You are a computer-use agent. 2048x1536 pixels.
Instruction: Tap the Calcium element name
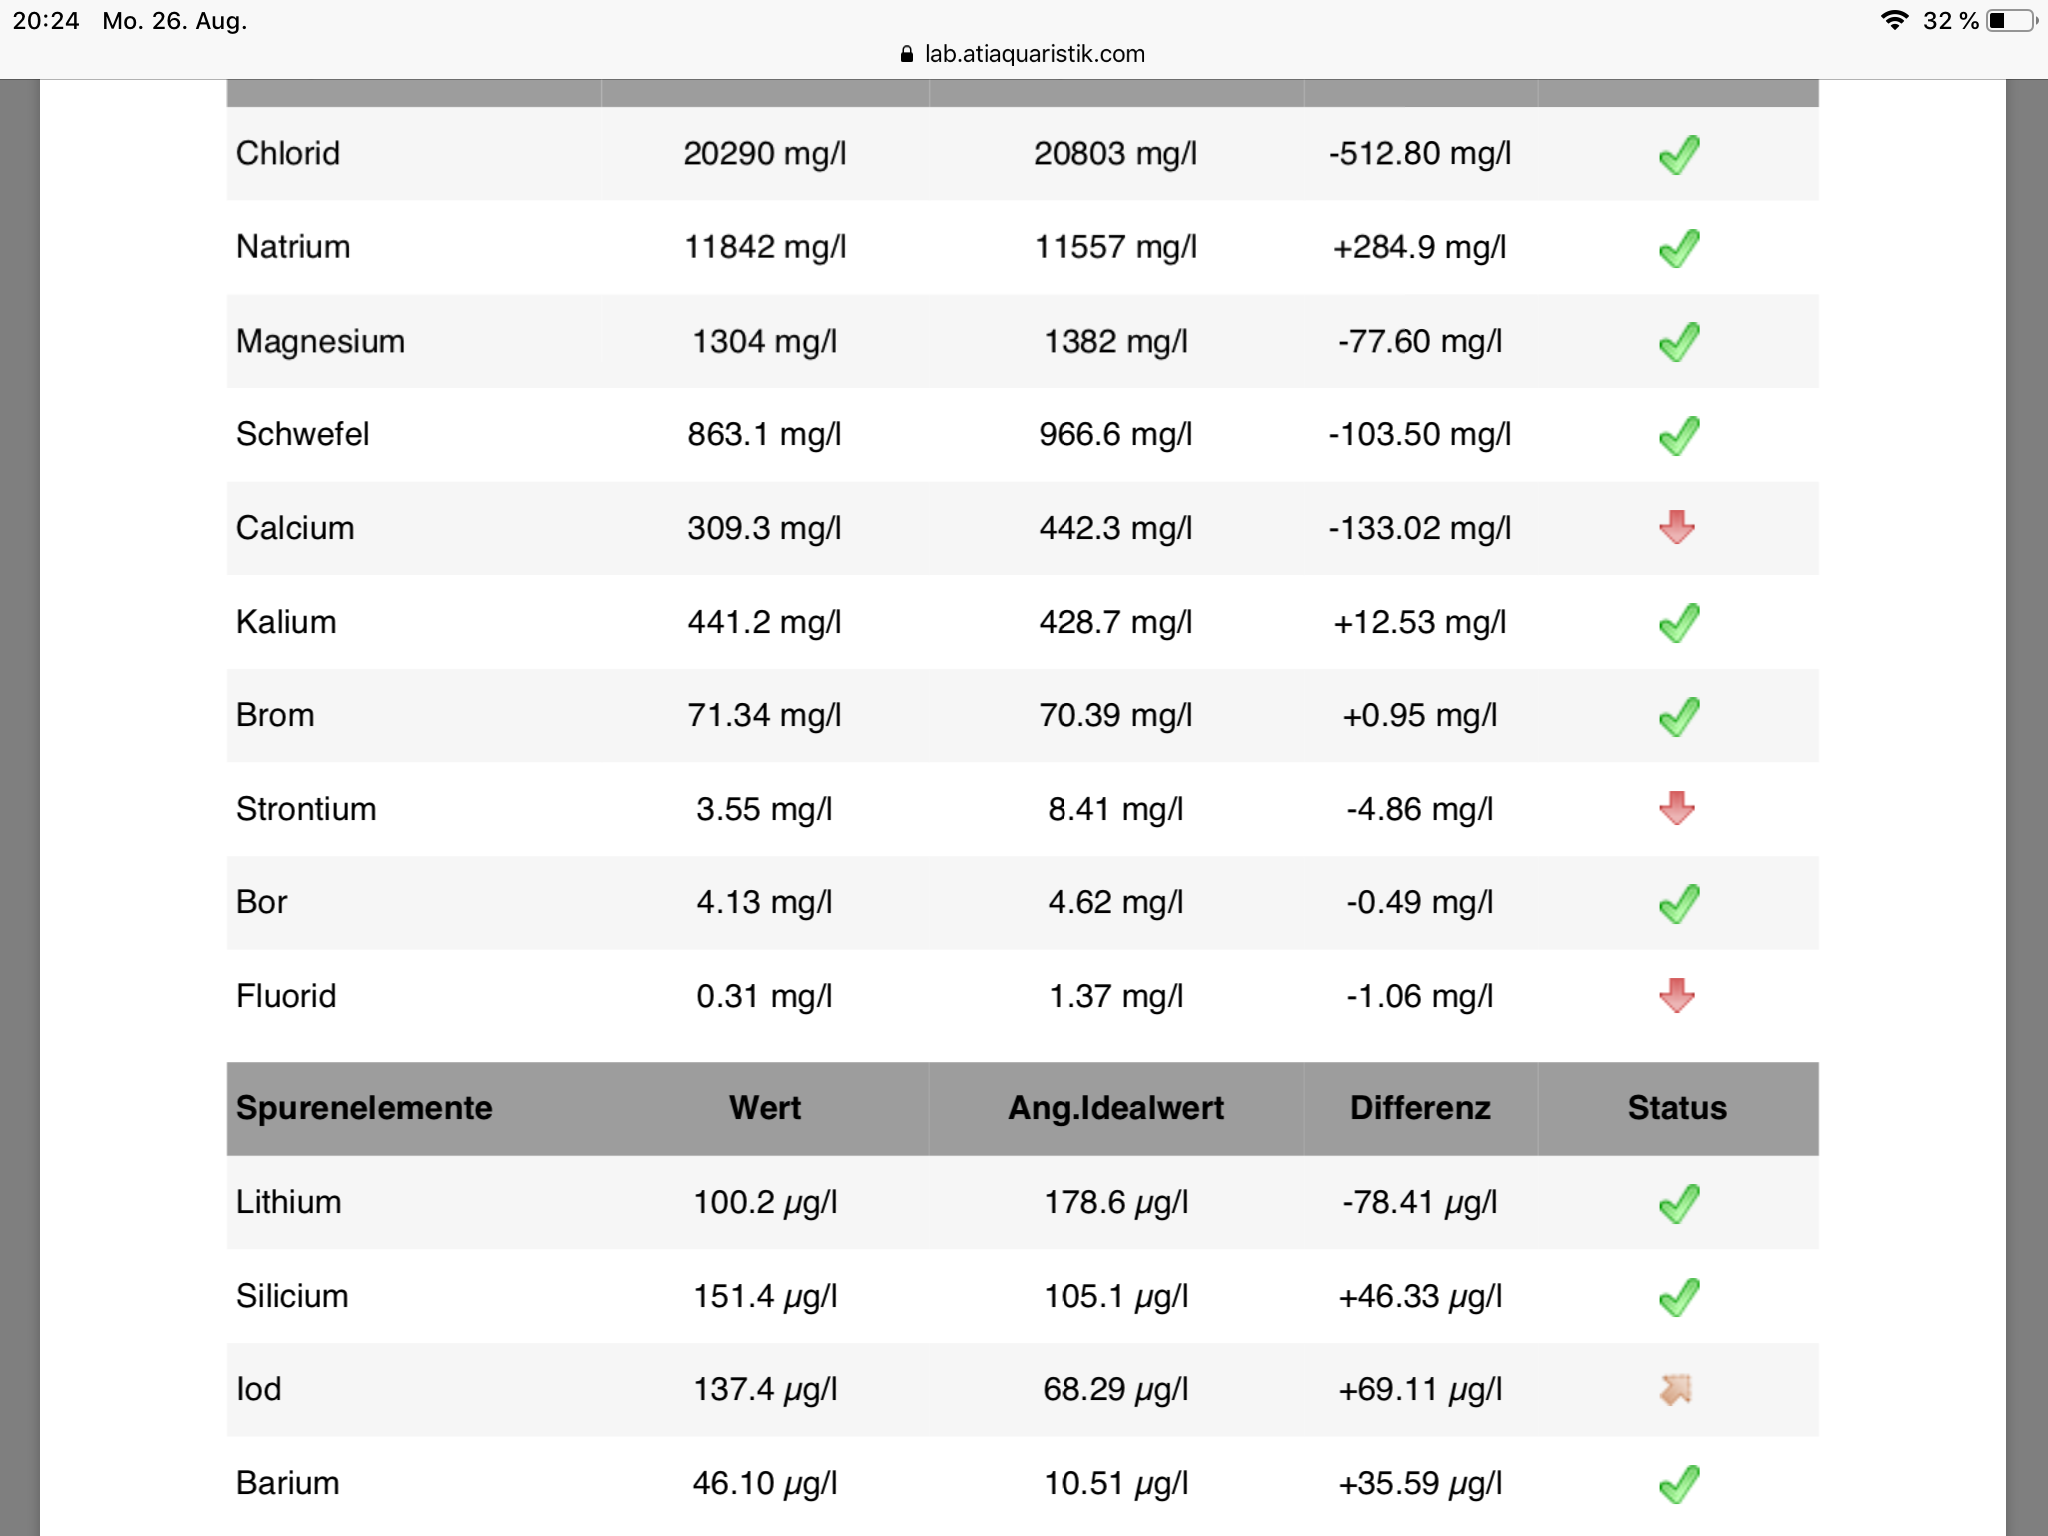click(x=295, y=528)
